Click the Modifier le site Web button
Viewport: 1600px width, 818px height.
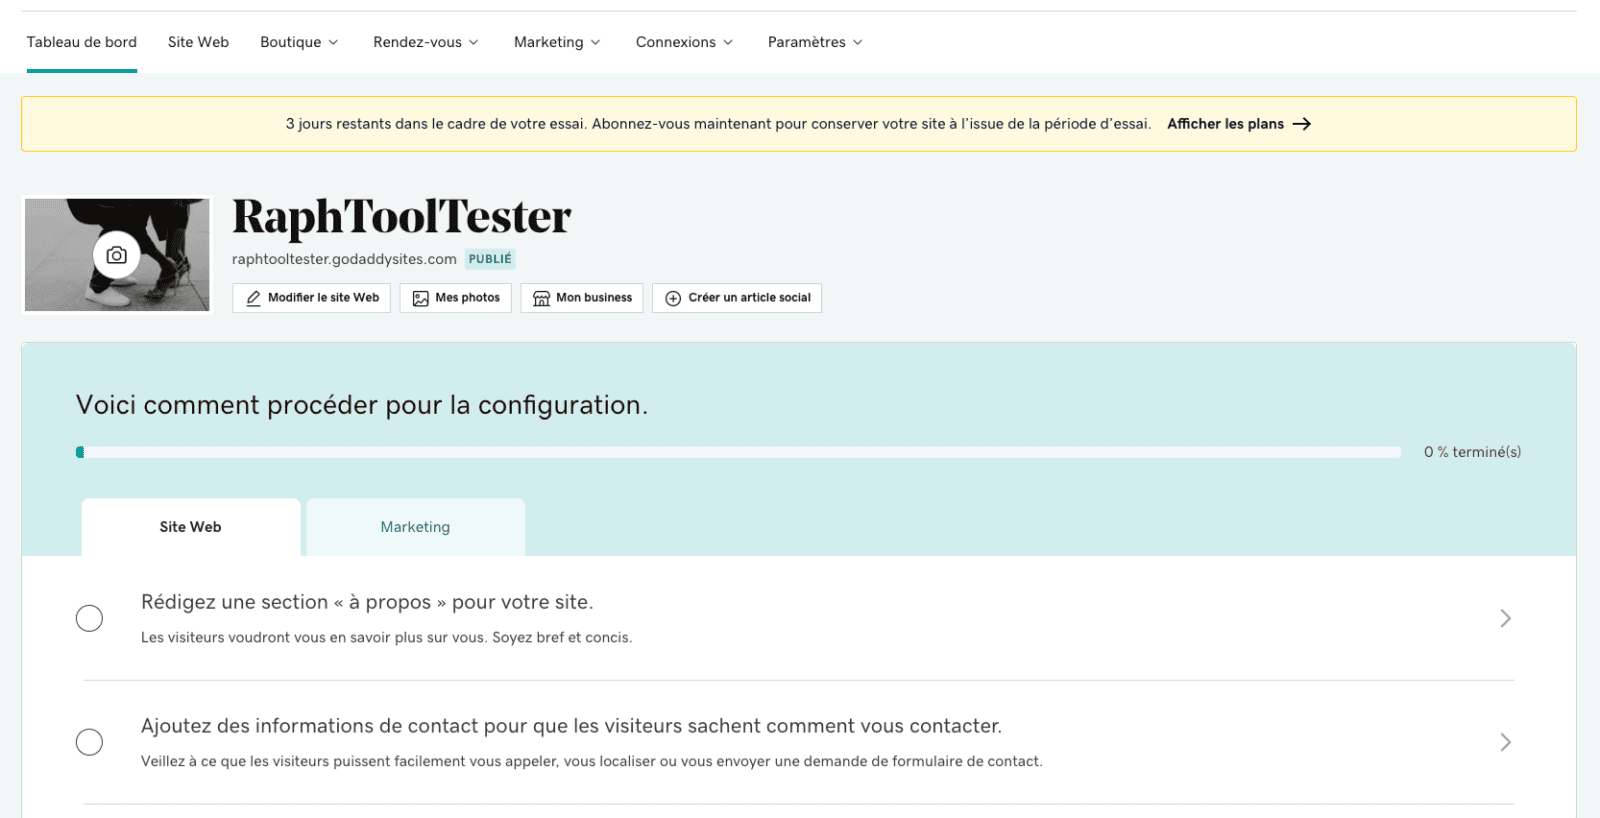(x=312, y=298)
